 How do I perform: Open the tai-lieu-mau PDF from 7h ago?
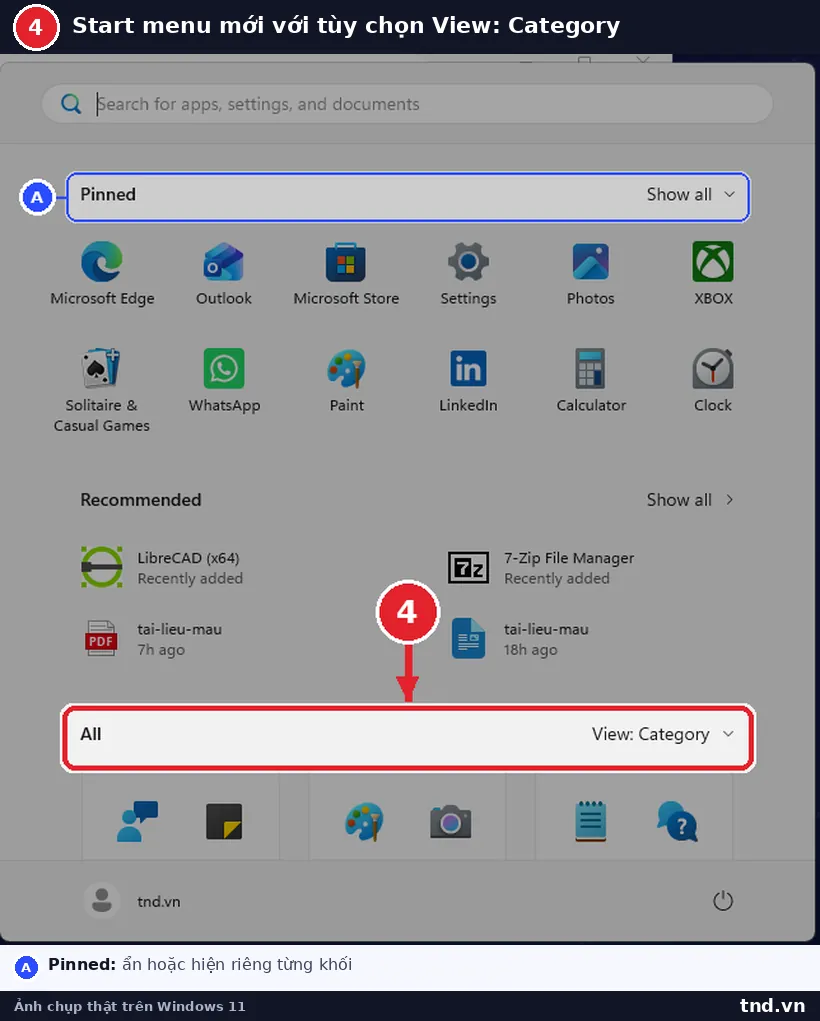pyautogui.click(x=152, y=639)
